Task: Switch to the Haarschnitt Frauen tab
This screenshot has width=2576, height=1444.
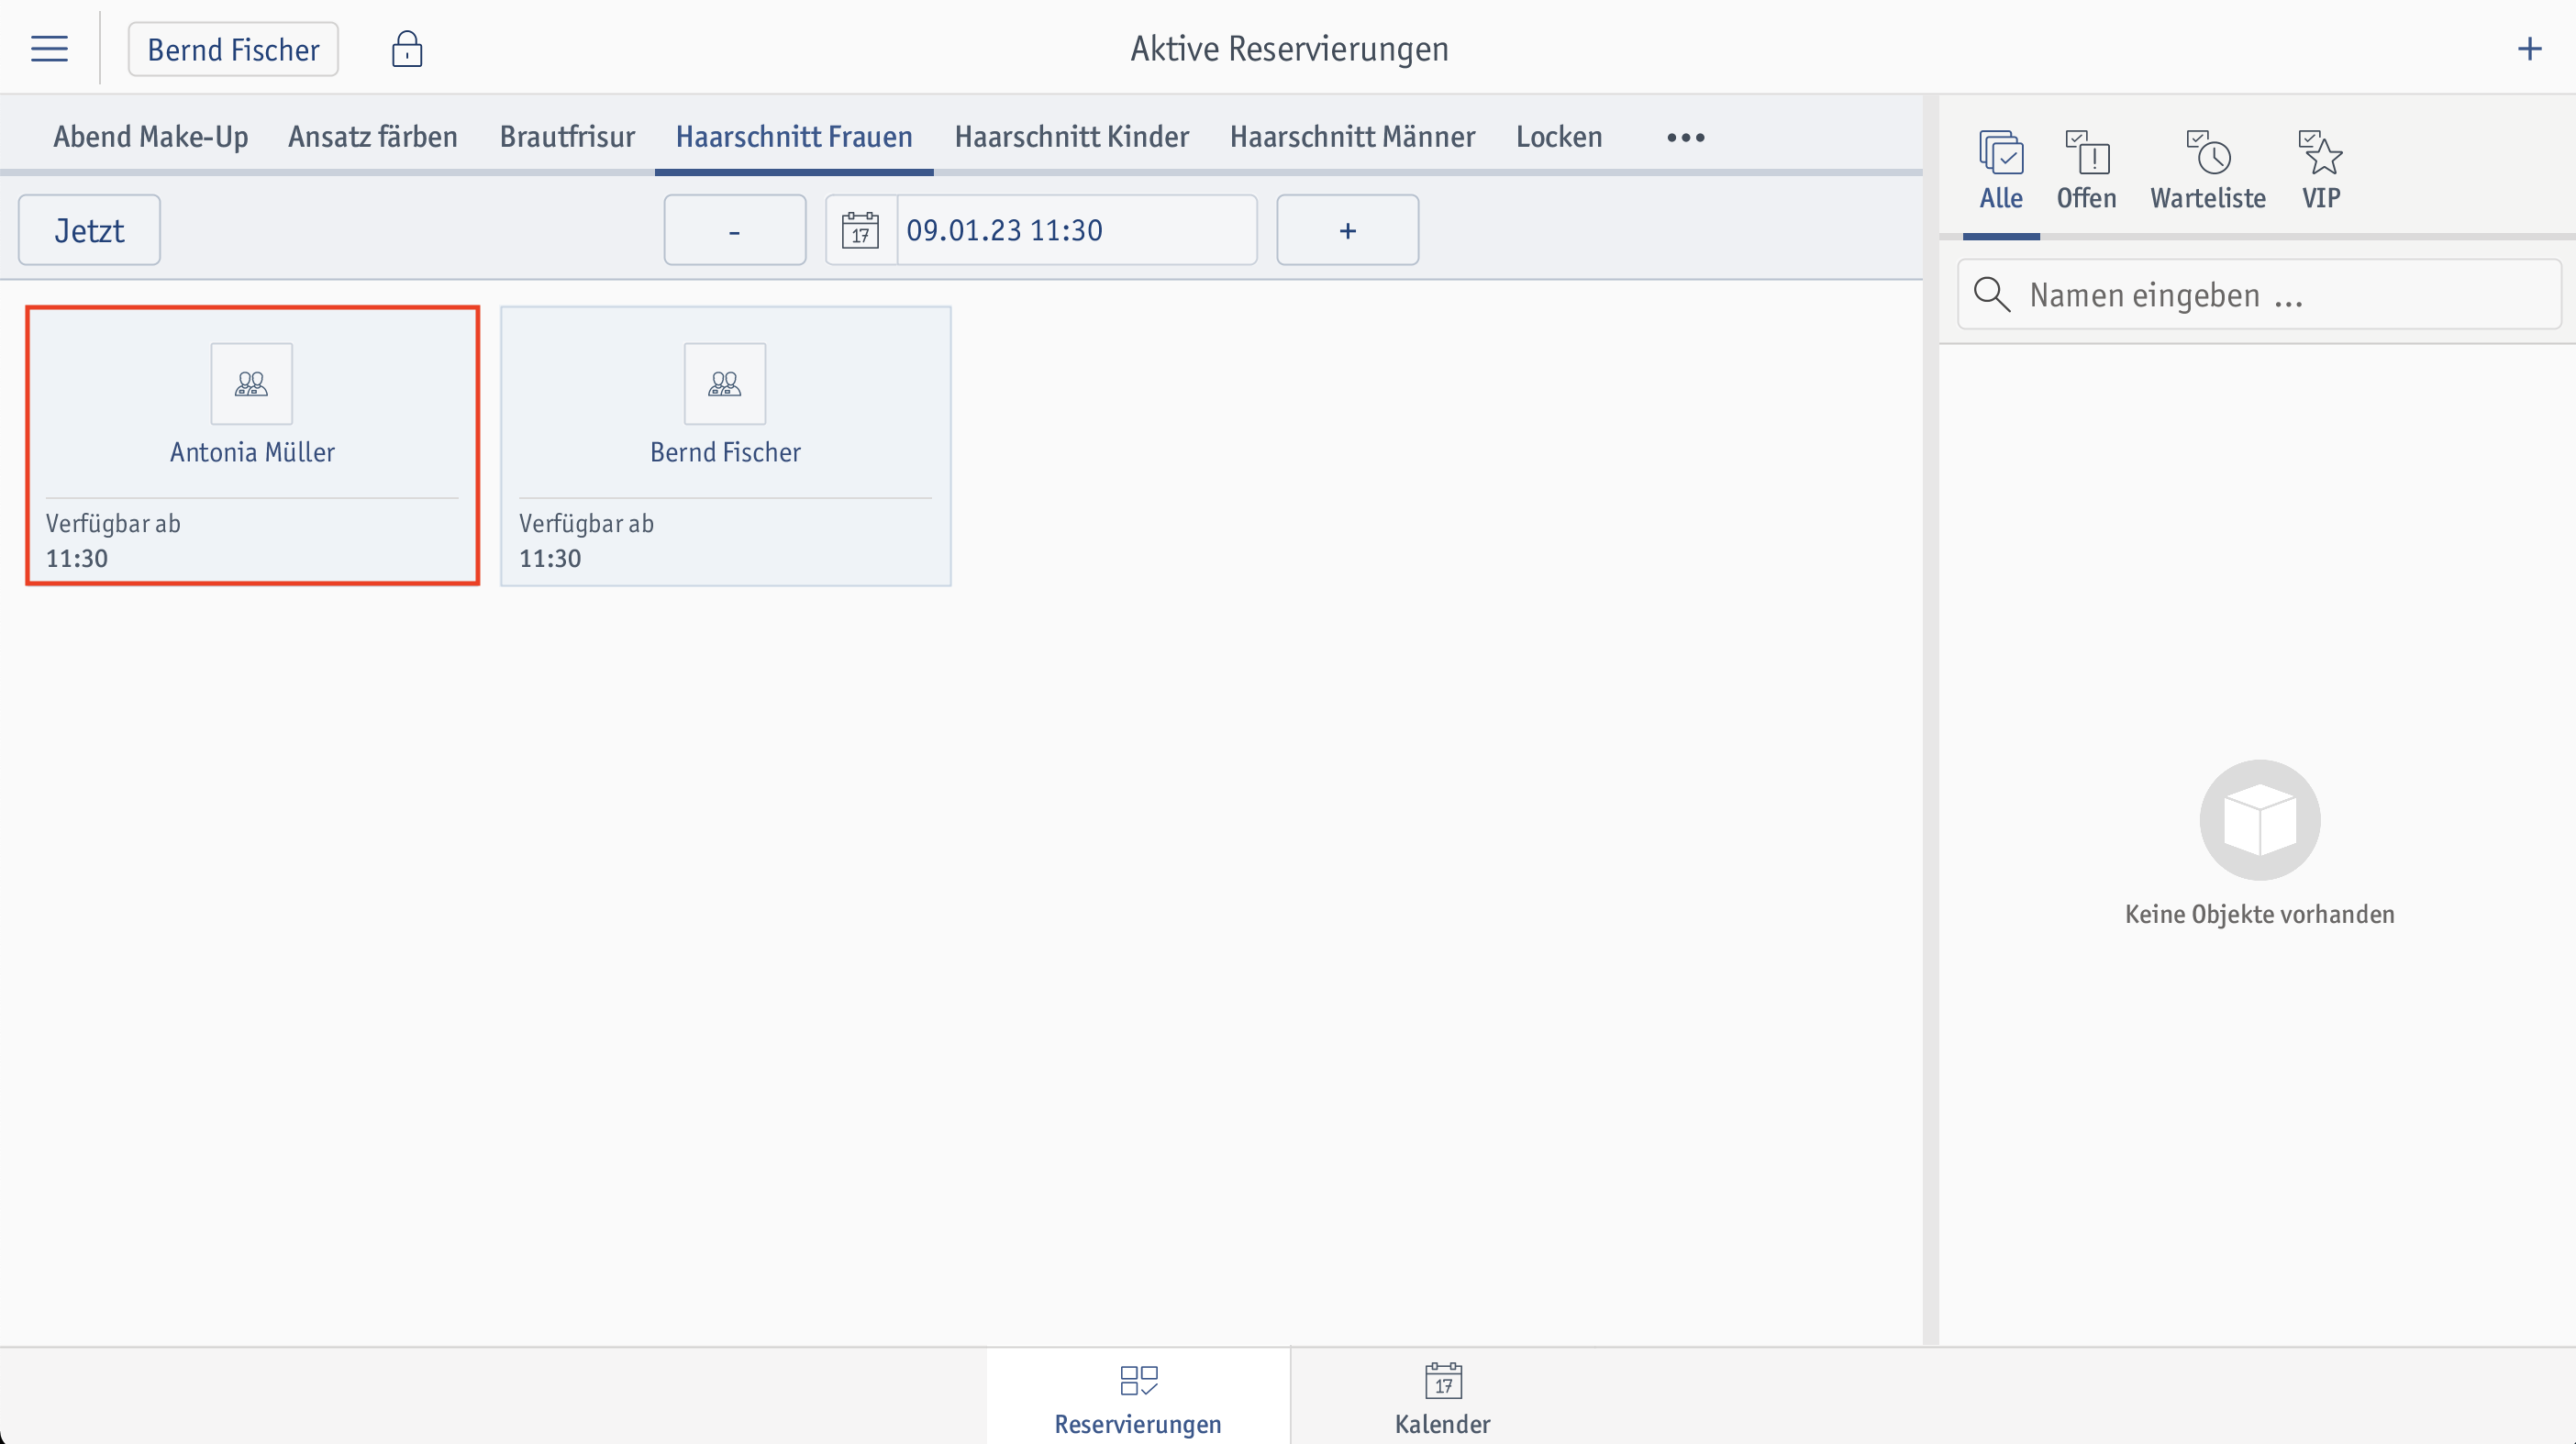Action: point(794,137)
